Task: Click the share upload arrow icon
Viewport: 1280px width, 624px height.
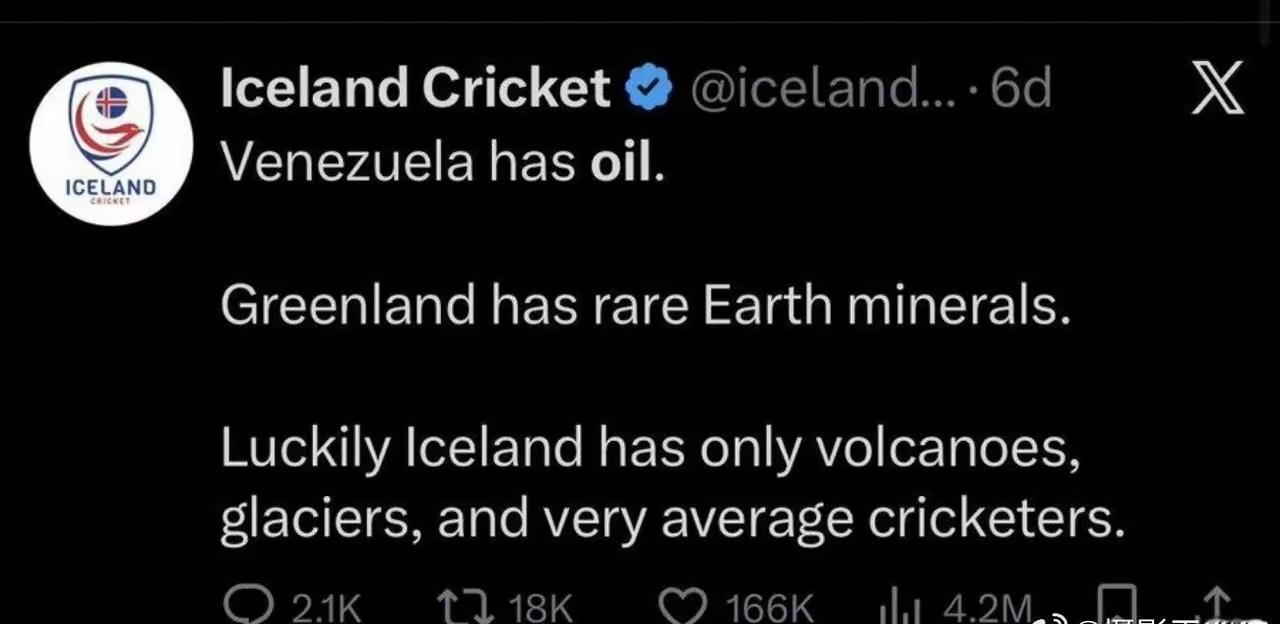Action: 1216,606
